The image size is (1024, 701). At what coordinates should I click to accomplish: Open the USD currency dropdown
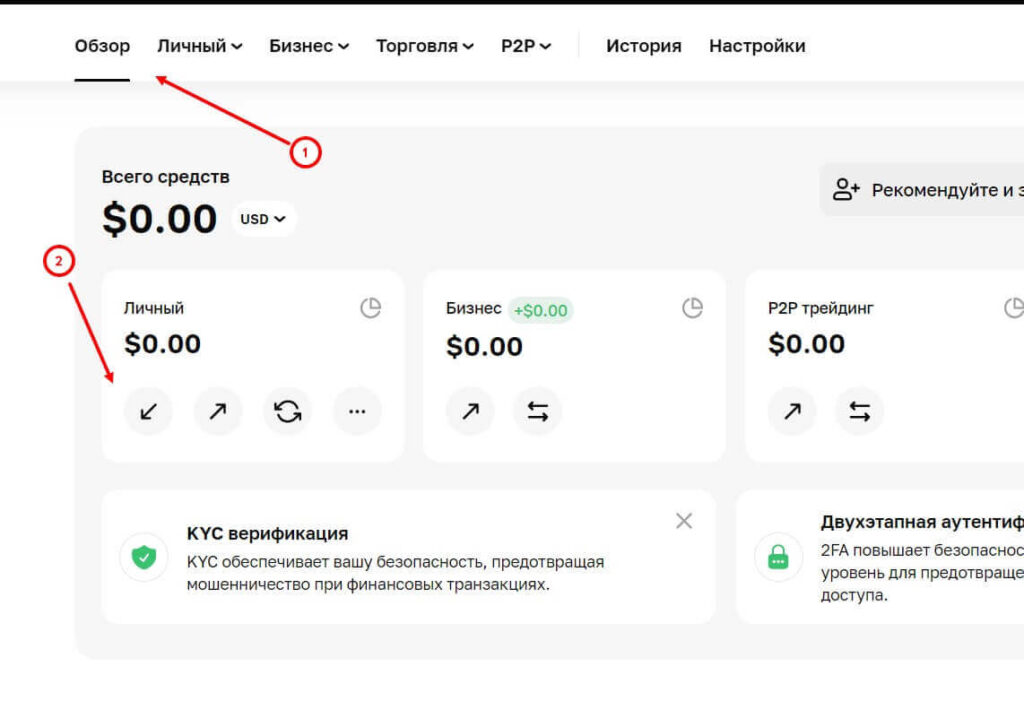click(262, 219)
